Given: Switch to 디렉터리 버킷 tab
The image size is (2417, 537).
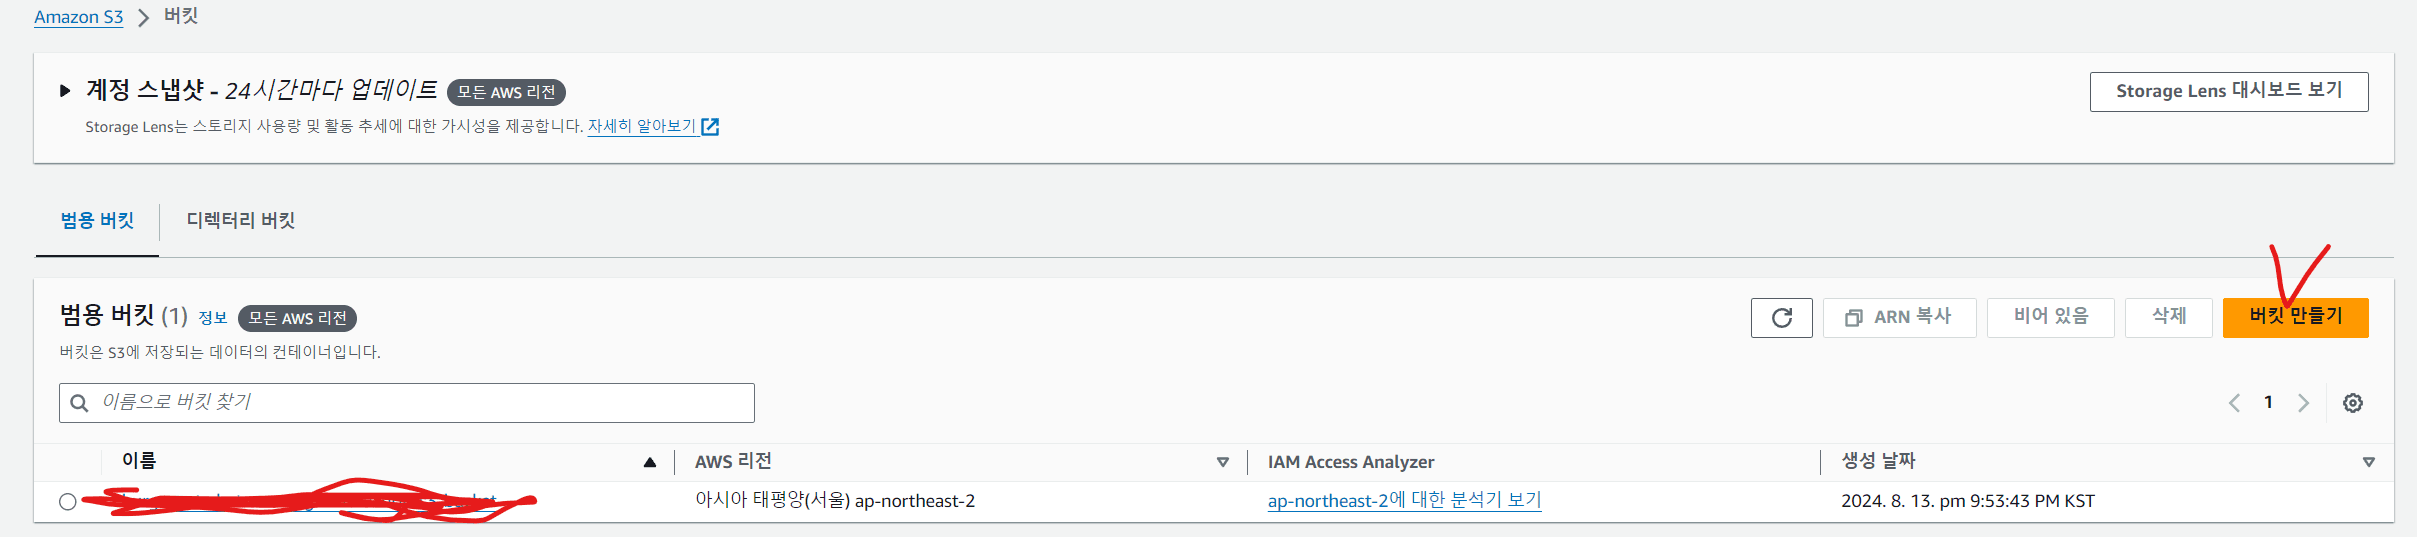Looking at the screenshot, I should click(241, 221).
